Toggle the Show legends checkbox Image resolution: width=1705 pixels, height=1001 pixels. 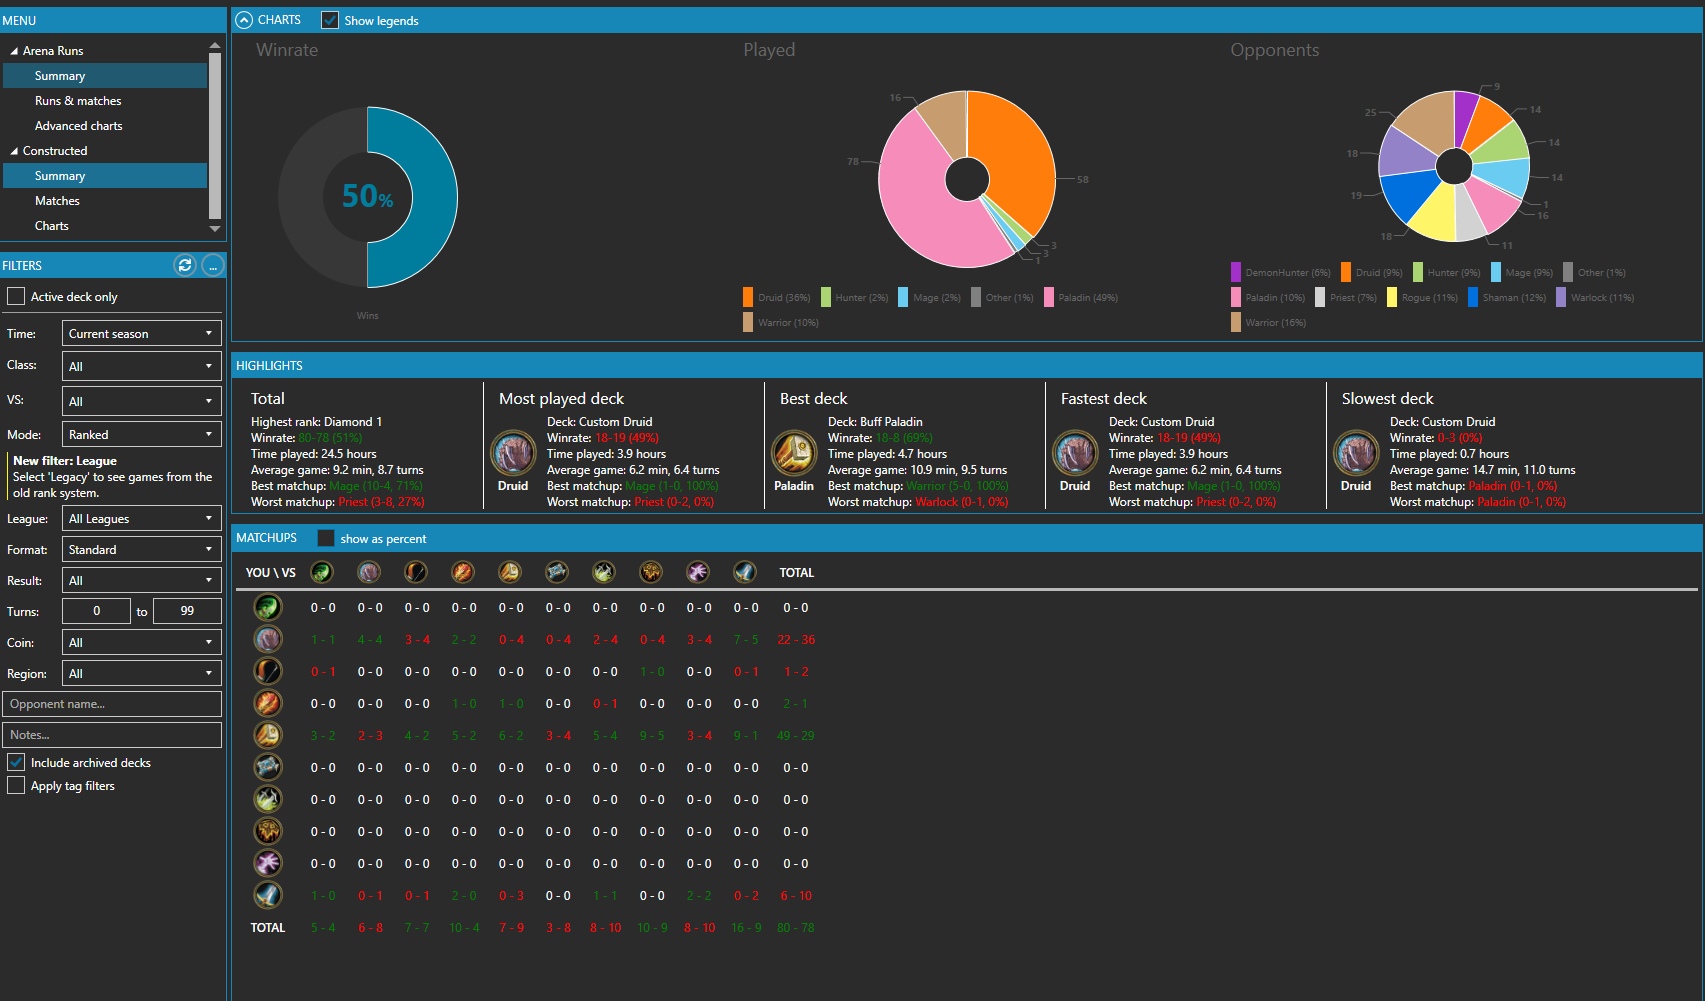329,20
